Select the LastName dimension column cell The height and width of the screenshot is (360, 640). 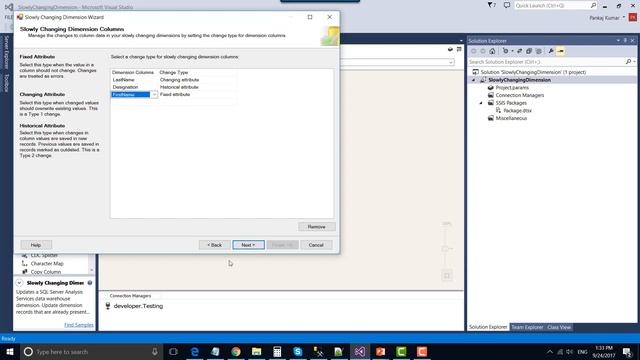[134, 80]
